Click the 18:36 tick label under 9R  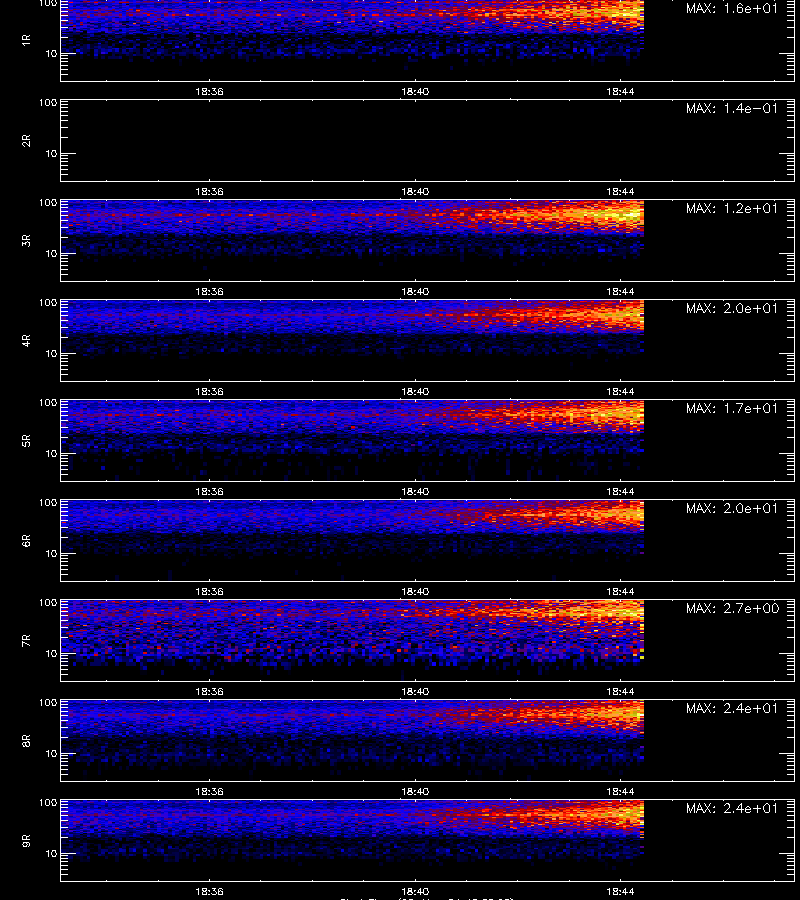pos(209,891)
